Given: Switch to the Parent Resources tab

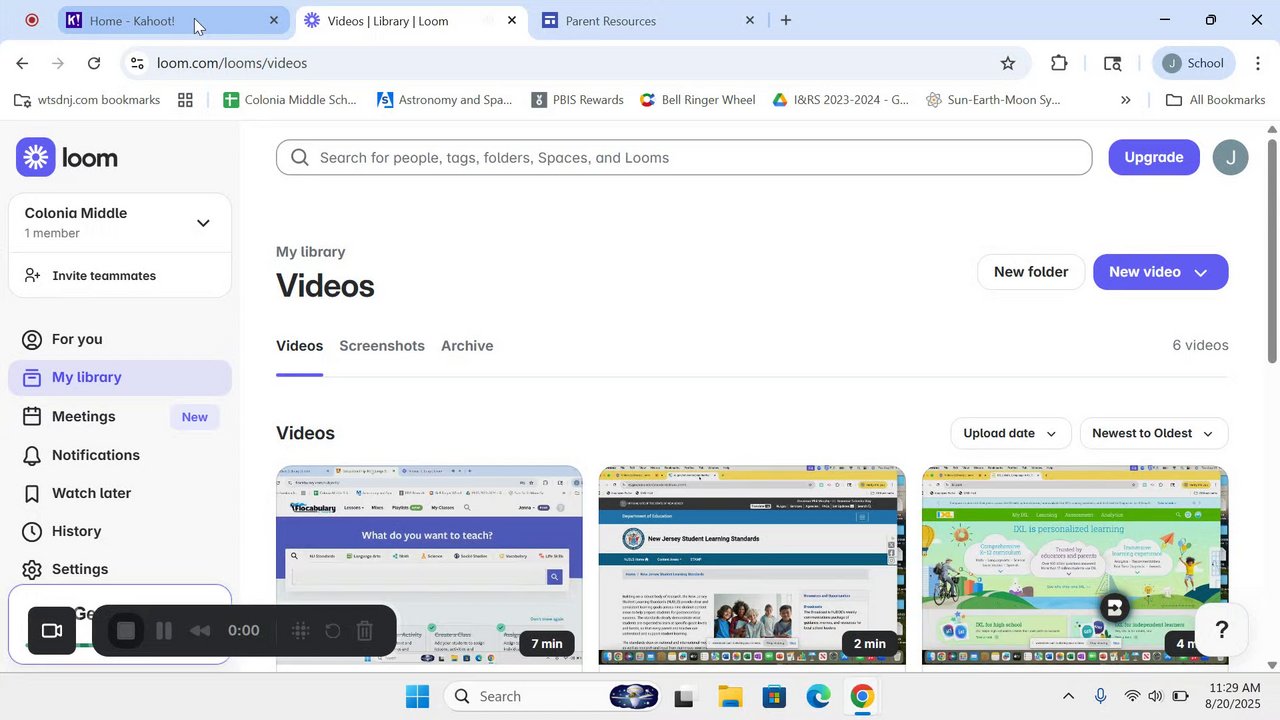Looking at the screenshot, I should tap(648, 21).
